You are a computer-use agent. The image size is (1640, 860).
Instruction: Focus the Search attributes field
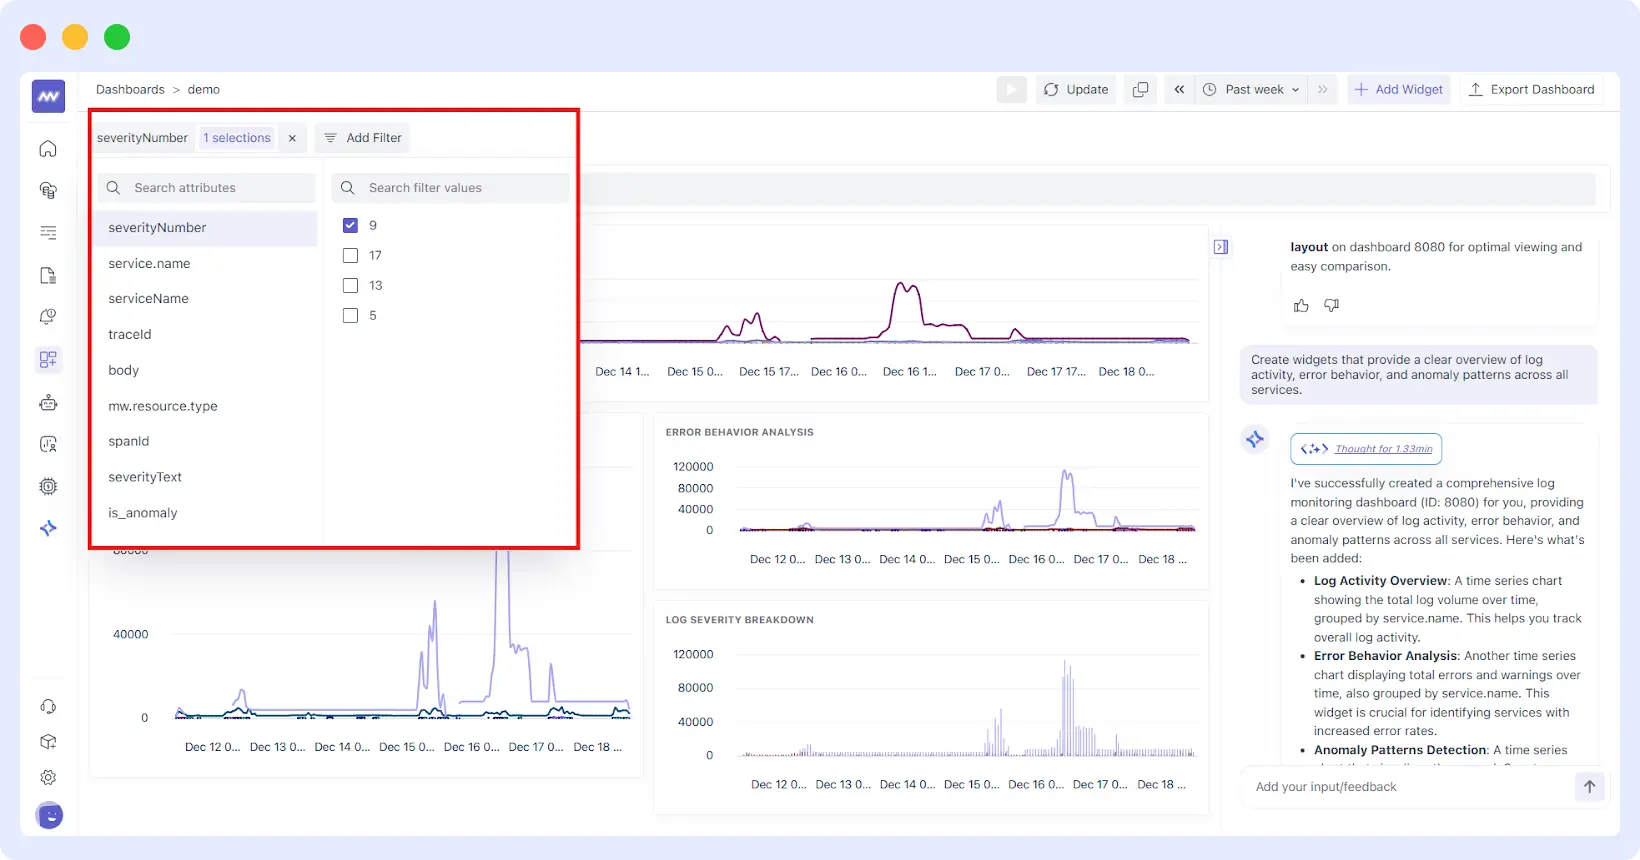[206, 188]
